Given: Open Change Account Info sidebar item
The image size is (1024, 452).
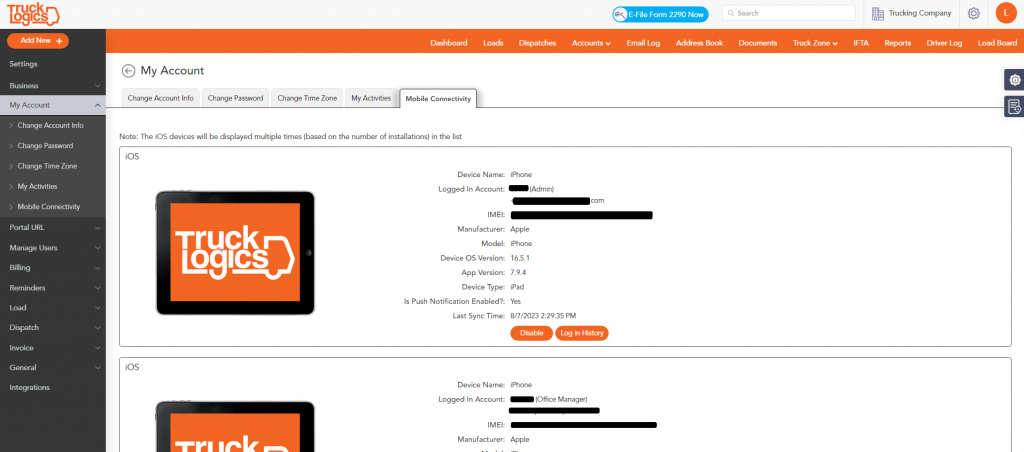Looking at the screenshot, I should [x=53, y=125].
